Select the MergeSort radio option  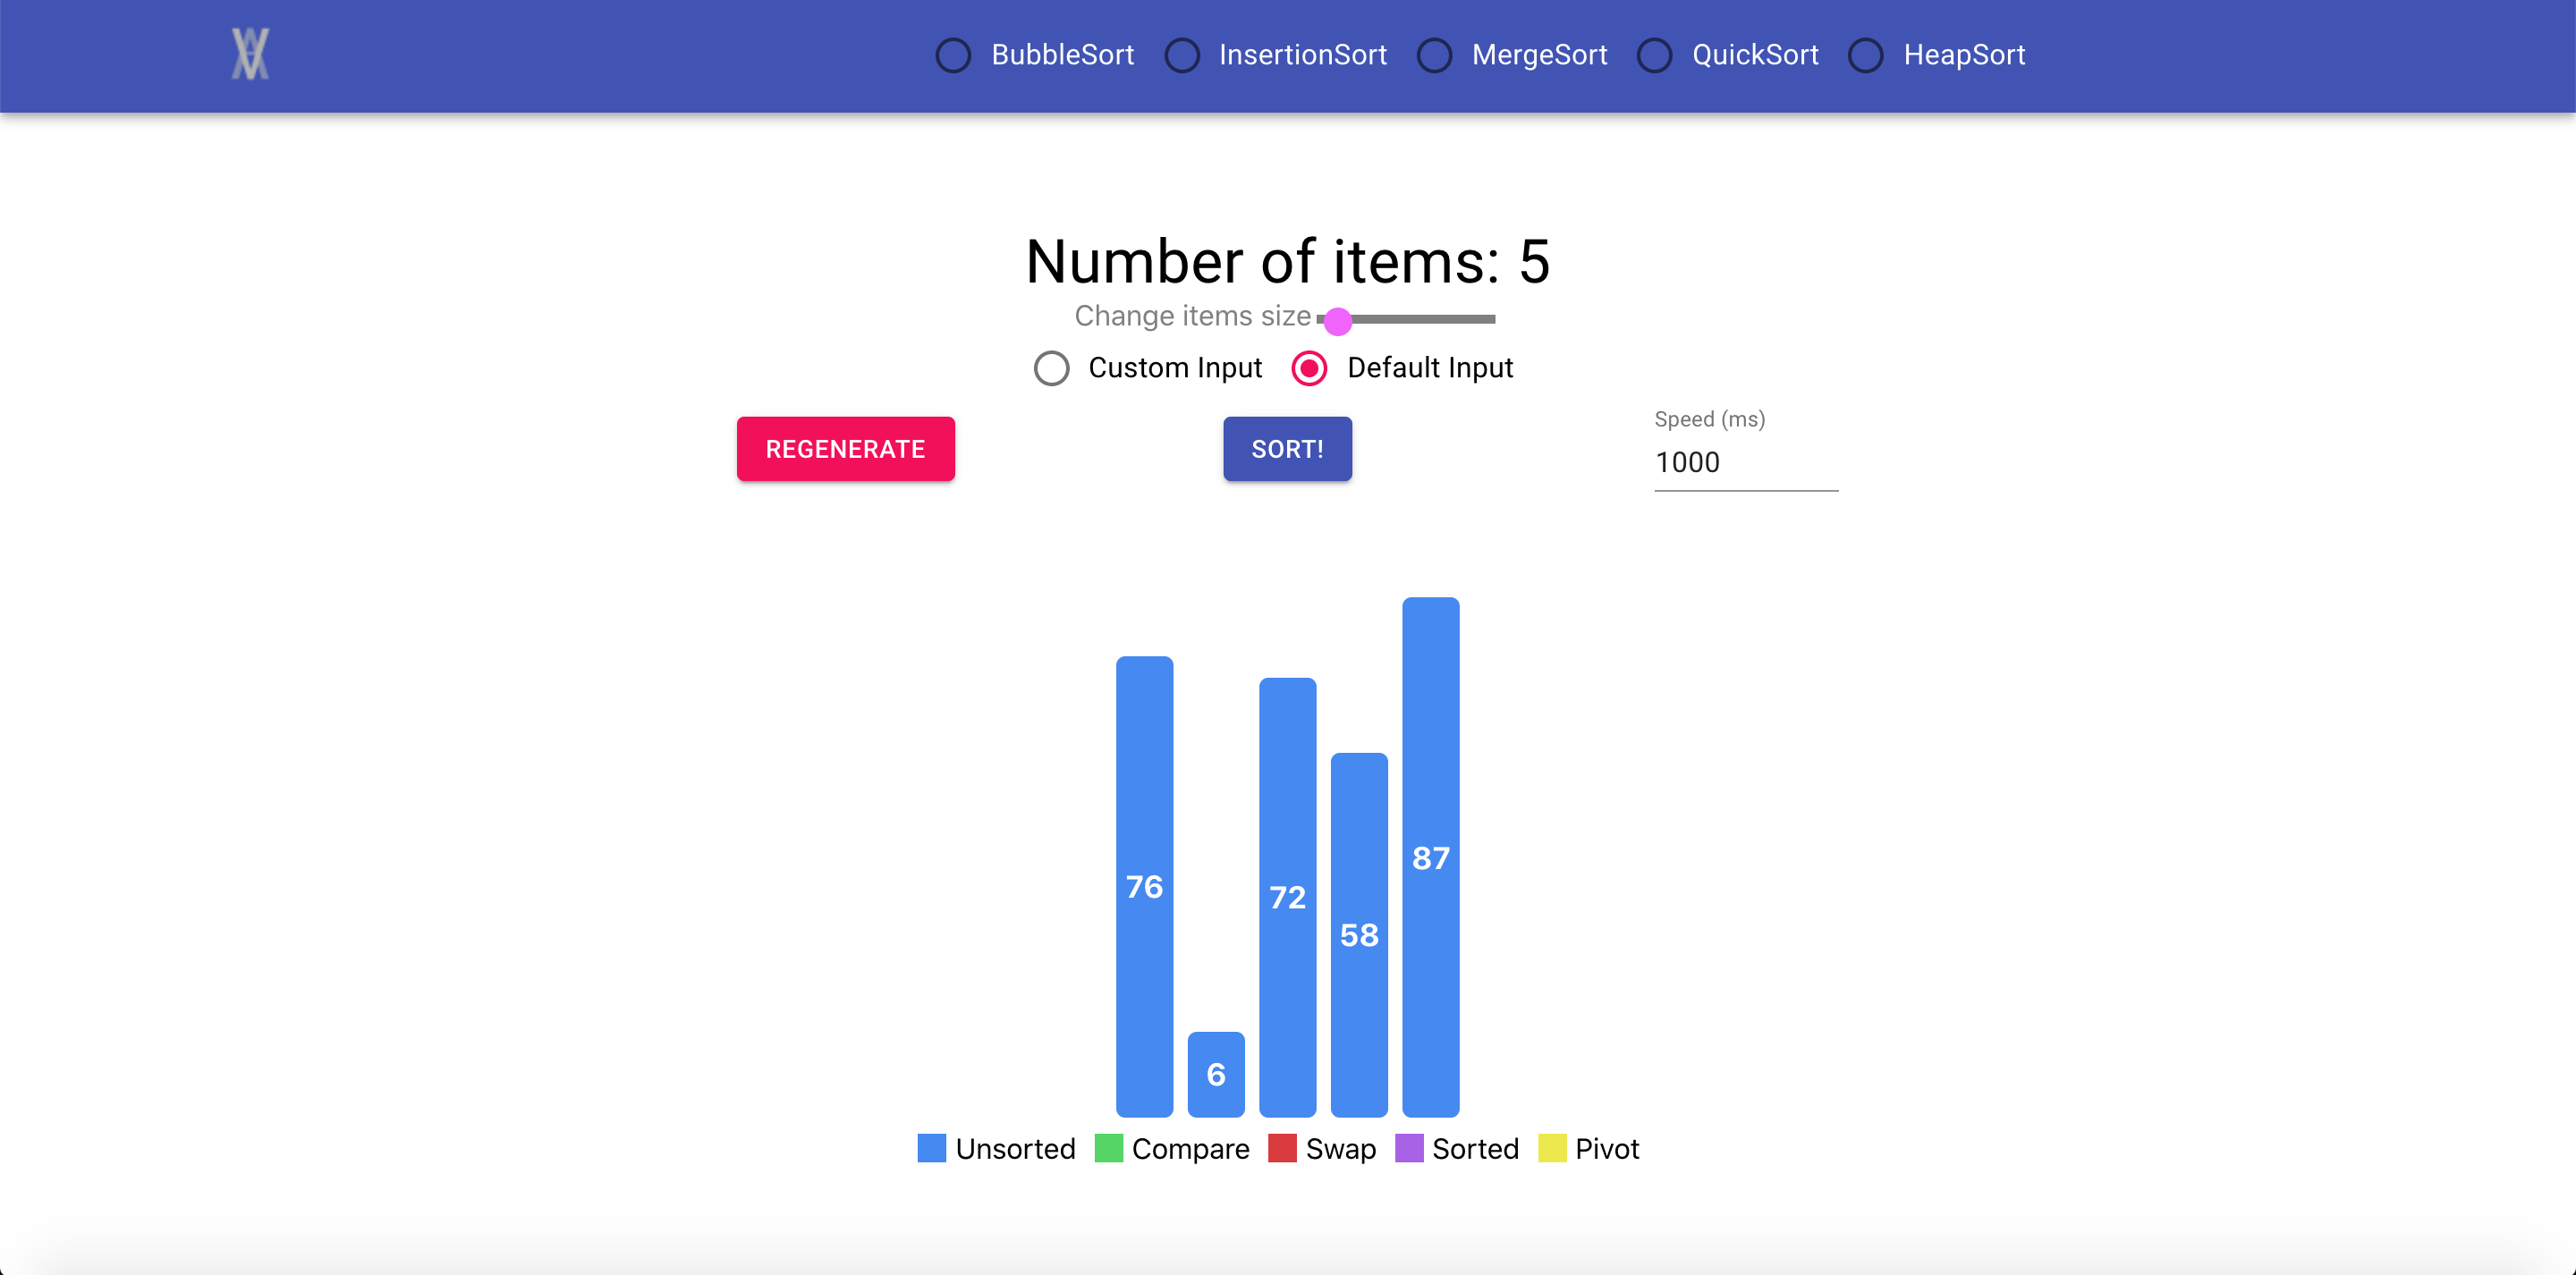tap(1434, 55)
